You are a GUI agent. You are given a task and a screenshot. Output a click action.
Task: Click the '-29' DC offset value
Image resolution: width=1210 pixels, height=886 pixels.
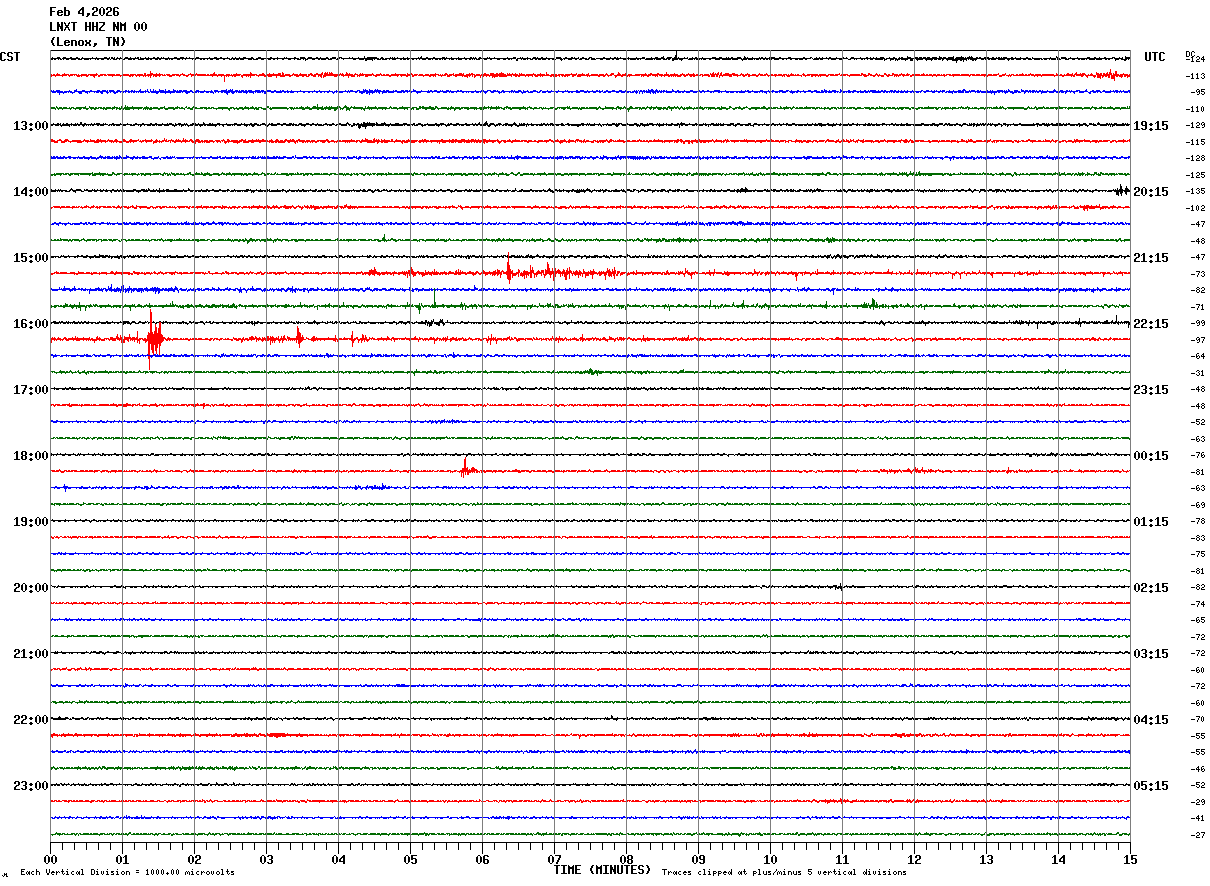pos(1197,802)
